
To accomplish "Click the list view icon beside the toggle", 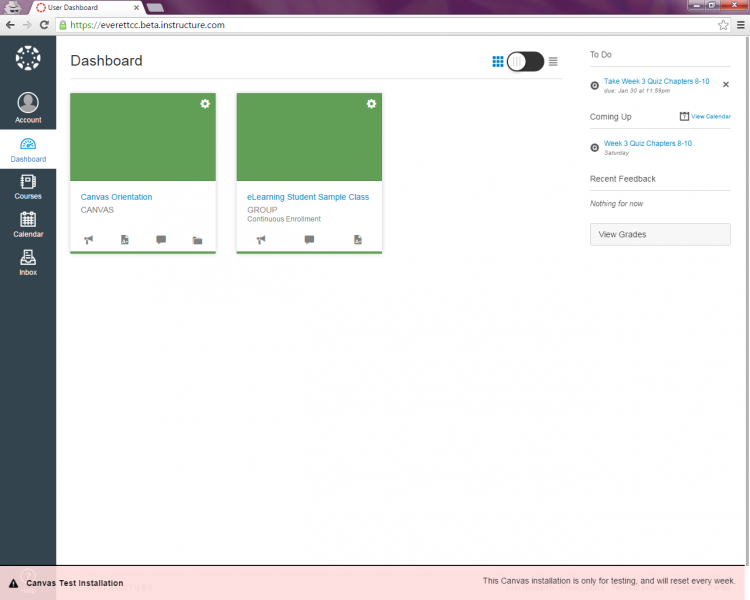I will point(553,61).
